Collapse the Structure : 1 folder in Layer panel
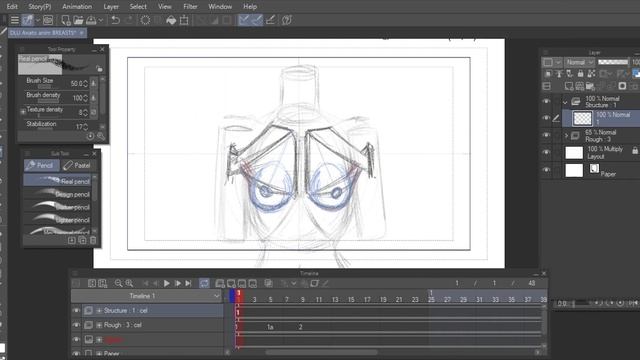 coord(565,102)
